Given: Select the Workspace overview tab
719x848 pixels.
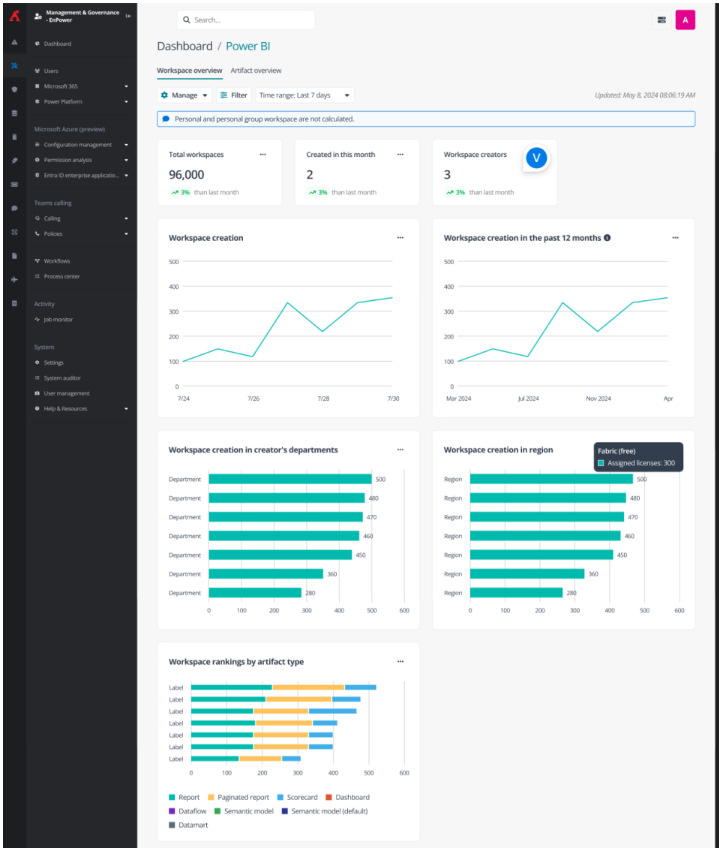Looking at the screenshot, I should 189,71.
